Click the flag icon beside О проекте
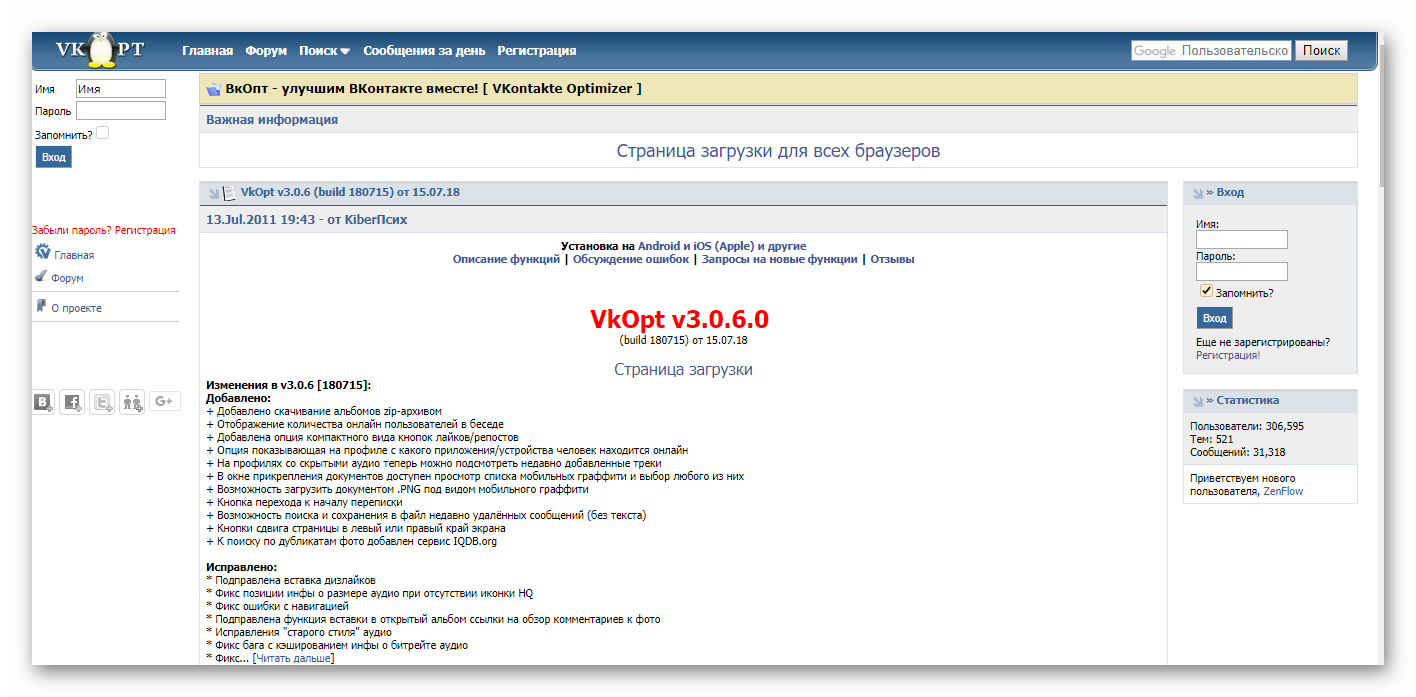 pos(41,306)
